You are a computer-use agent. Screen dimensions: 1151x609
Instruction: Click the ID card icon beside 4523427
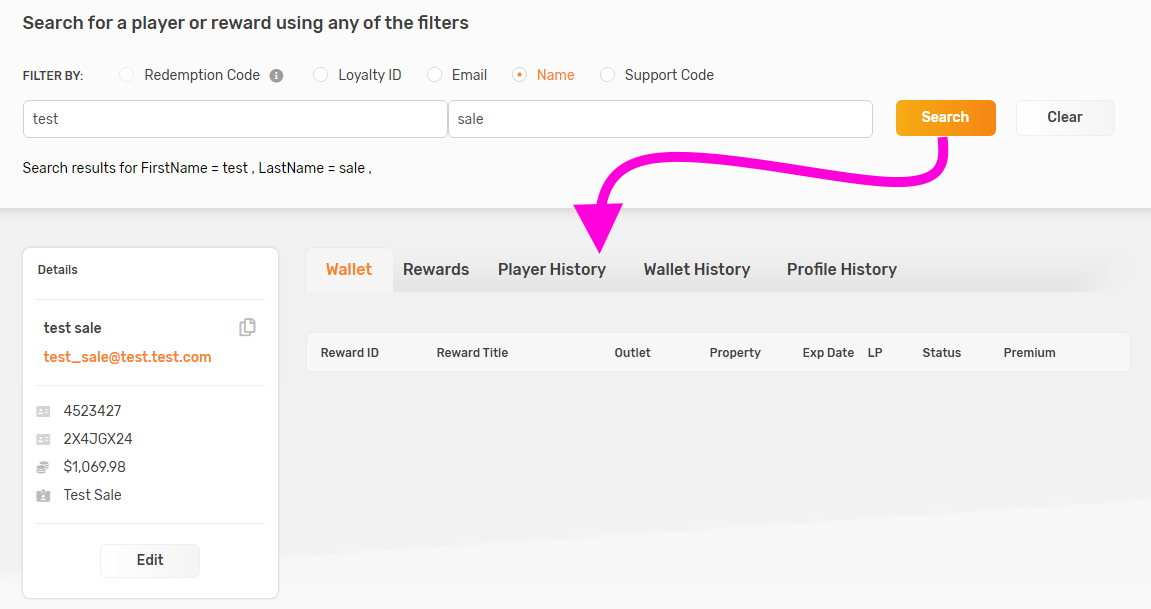pyautogui.click(x=43, y=411)
